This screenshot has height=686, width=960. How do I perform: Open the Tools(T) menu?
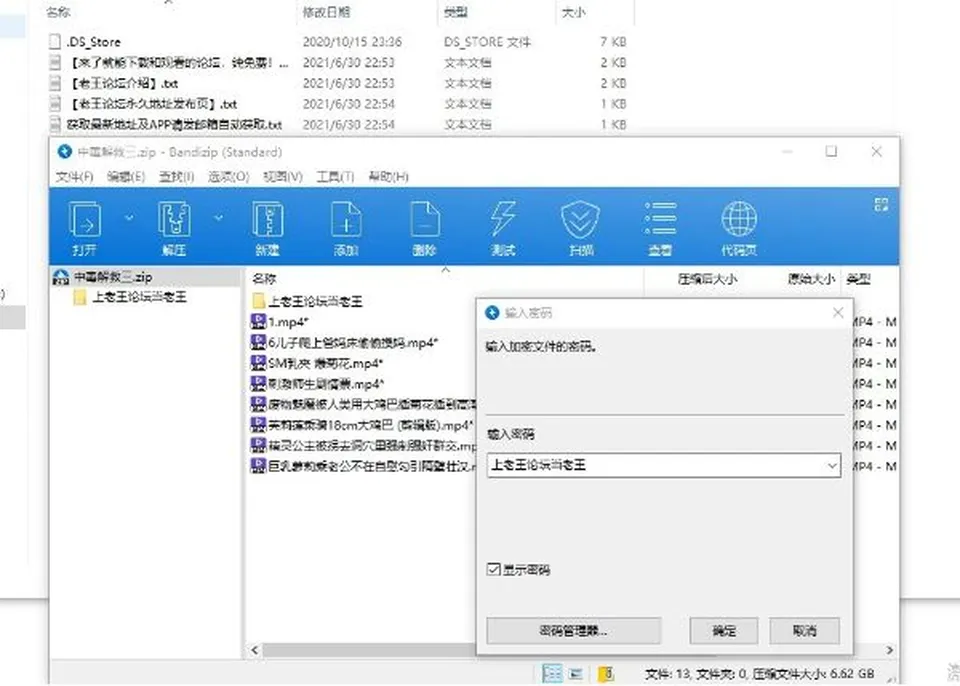click(x=335, y=176)
